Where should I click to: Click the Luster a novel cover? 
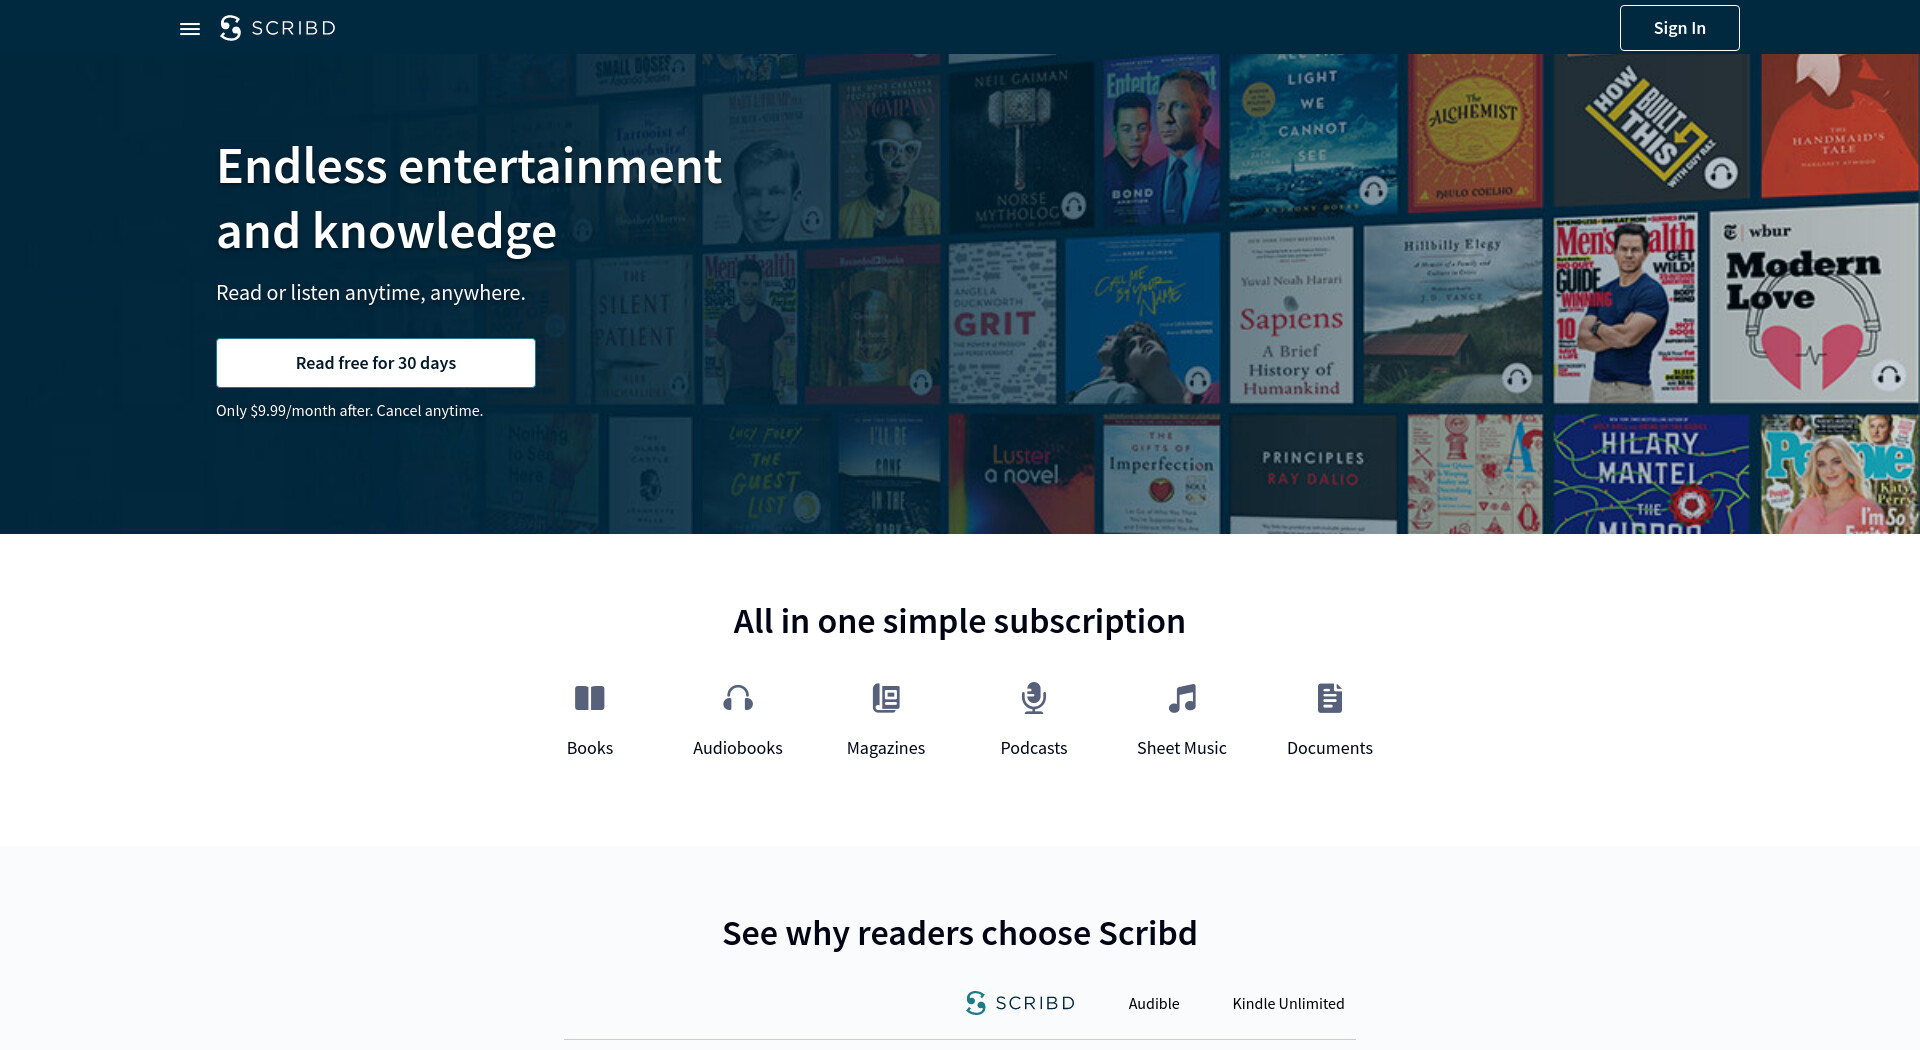[1021, 474]
